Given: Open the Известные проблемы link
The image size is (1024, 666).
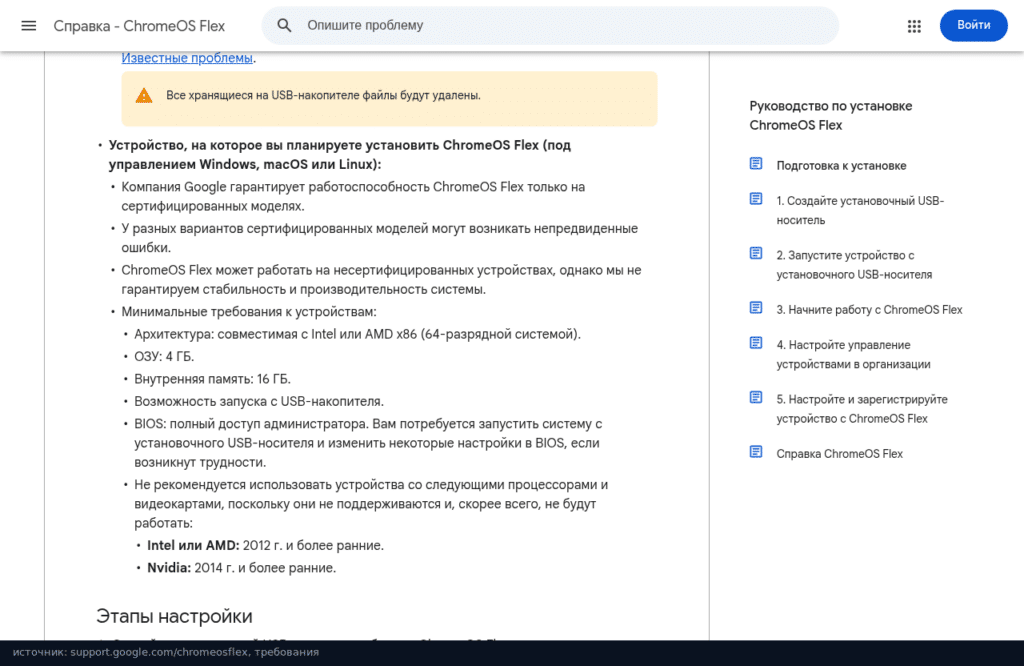Looking at the screenshot, I should 187,58.
